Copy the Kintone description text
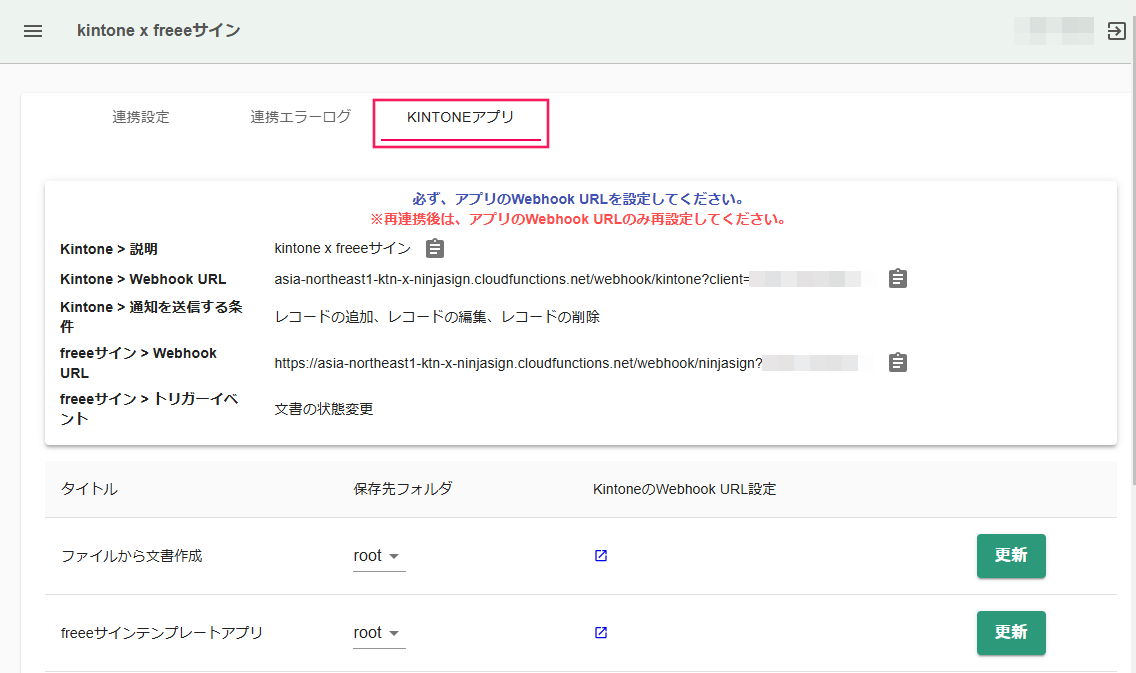This screenshot has width=1136, height=673. [x=435, y=248]
